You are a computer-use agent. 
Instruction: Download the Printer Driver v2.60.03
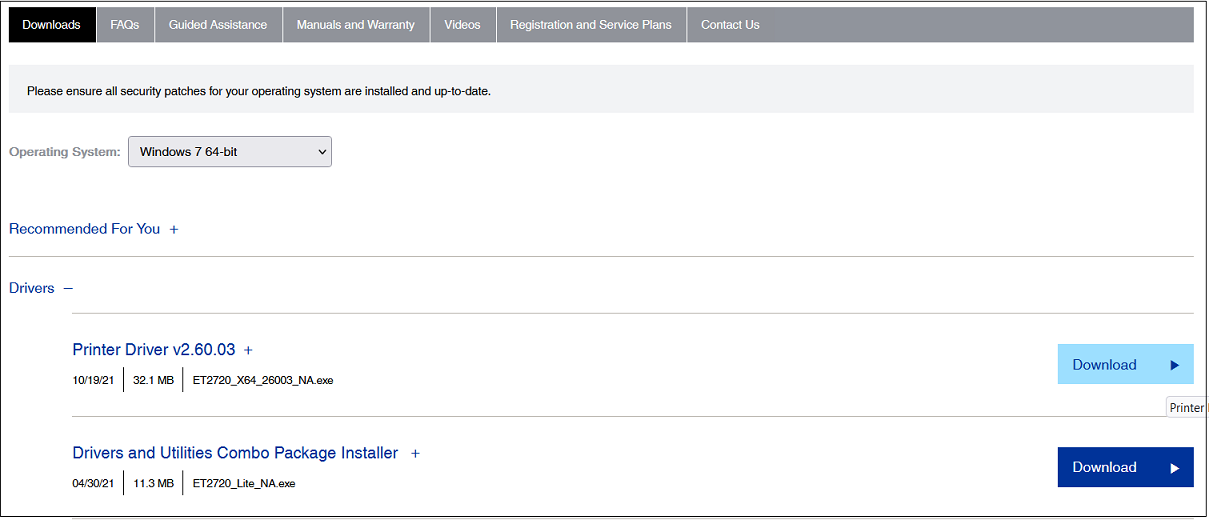point(1126,364)
